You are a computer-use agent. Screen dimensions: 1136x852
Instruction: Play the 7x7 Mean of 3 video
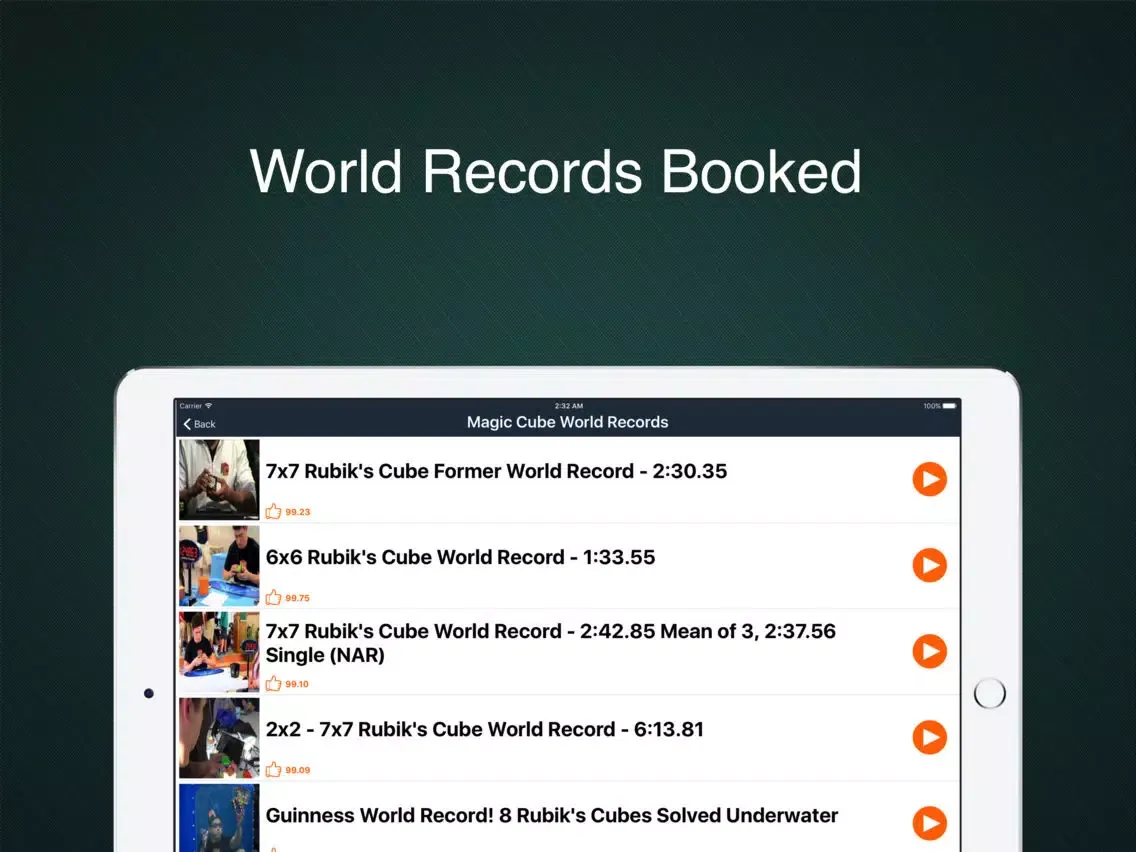pos(929,651)
